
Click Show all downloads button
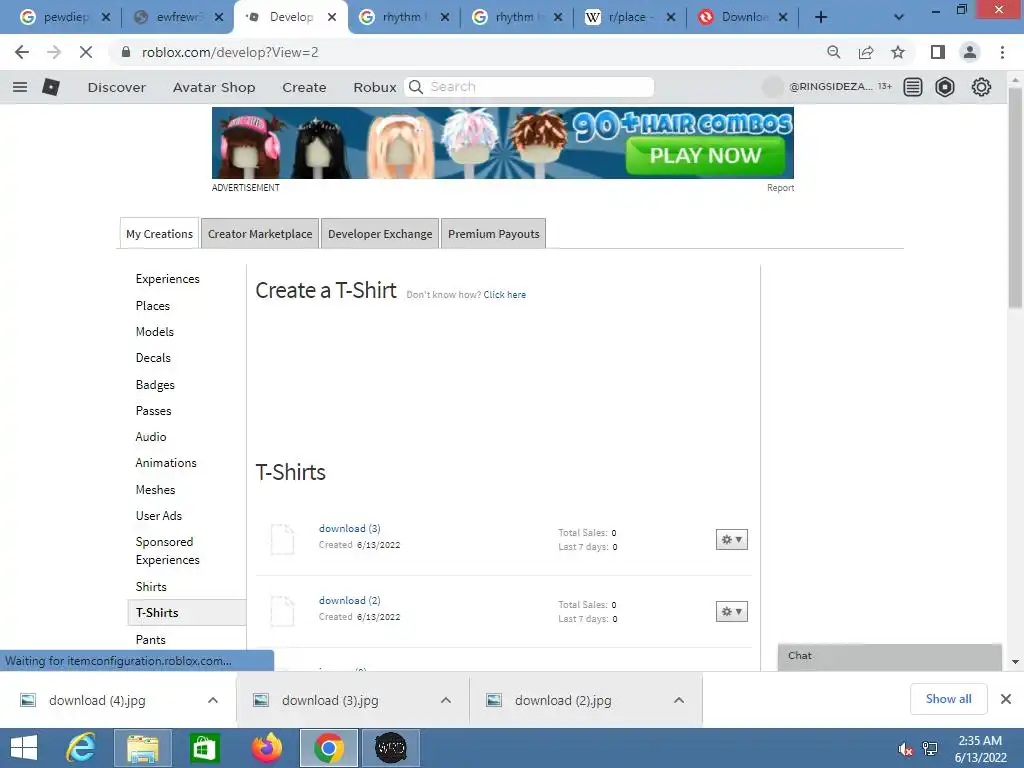(948, 699)
